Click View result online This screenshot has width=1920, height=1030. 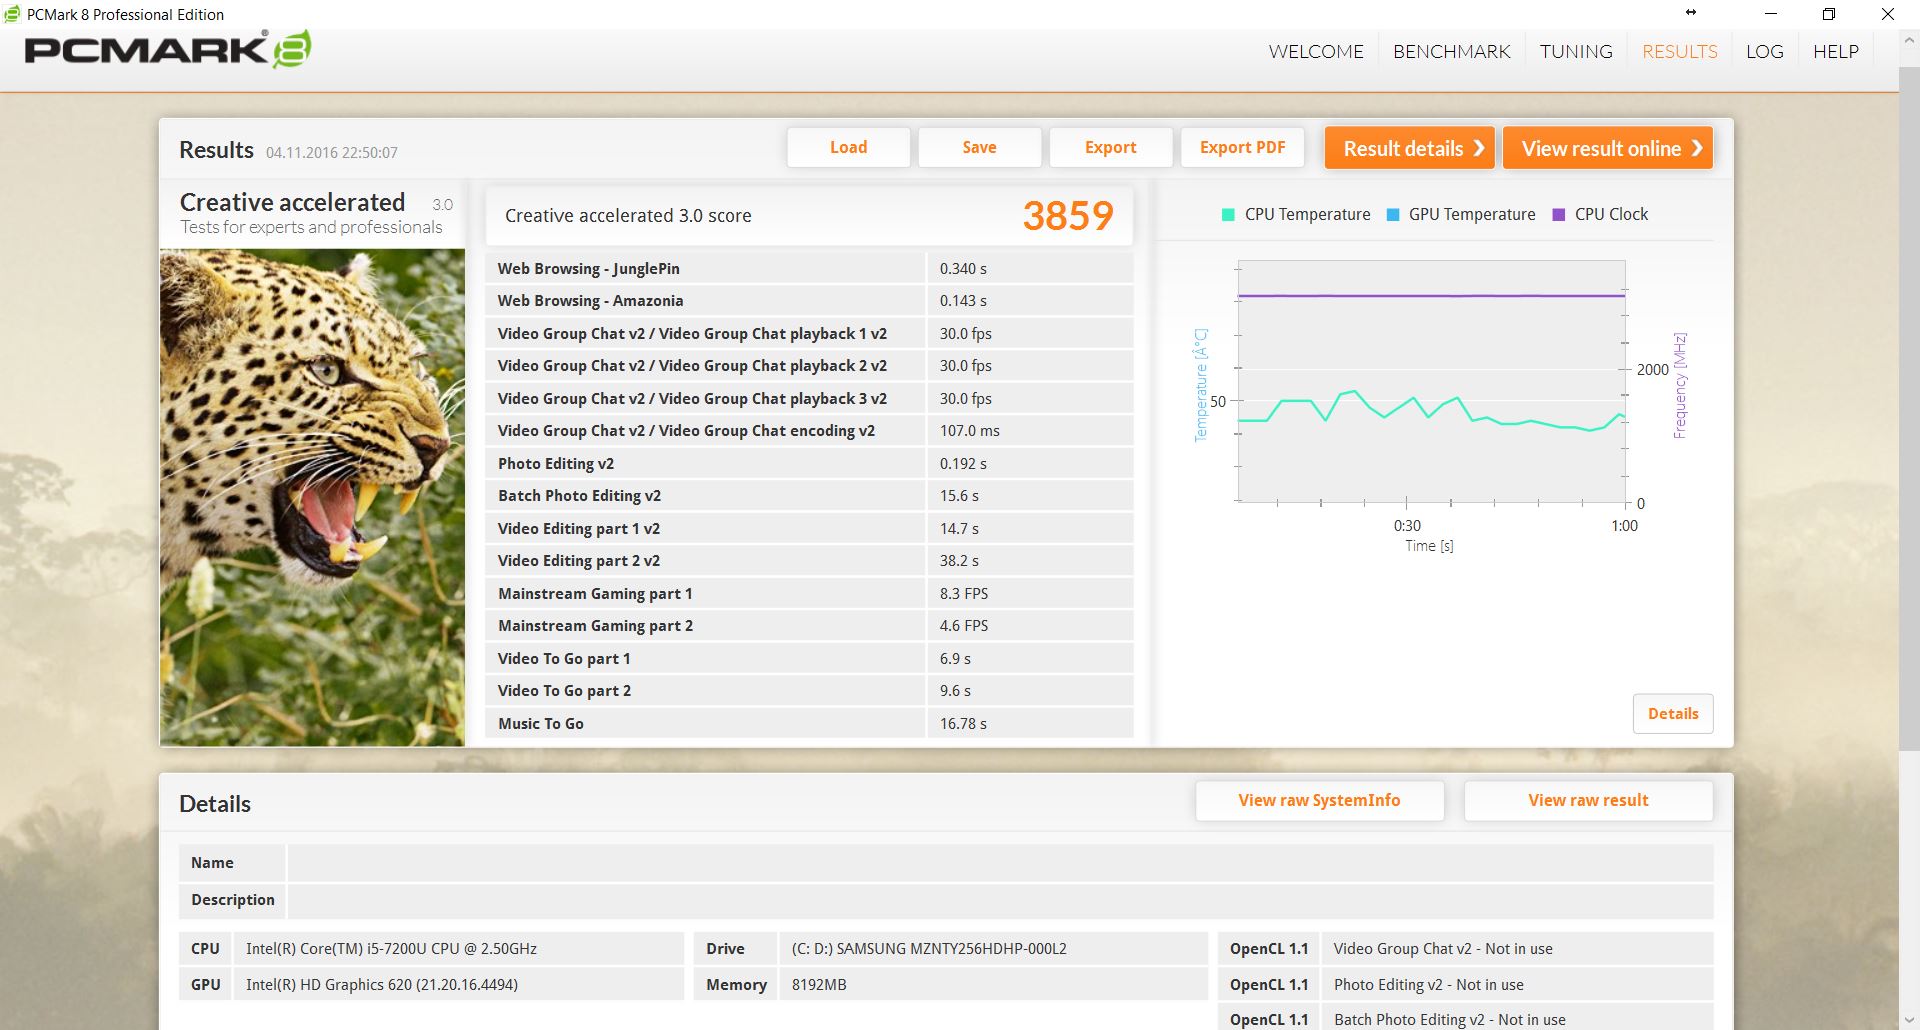[1608, 148]
